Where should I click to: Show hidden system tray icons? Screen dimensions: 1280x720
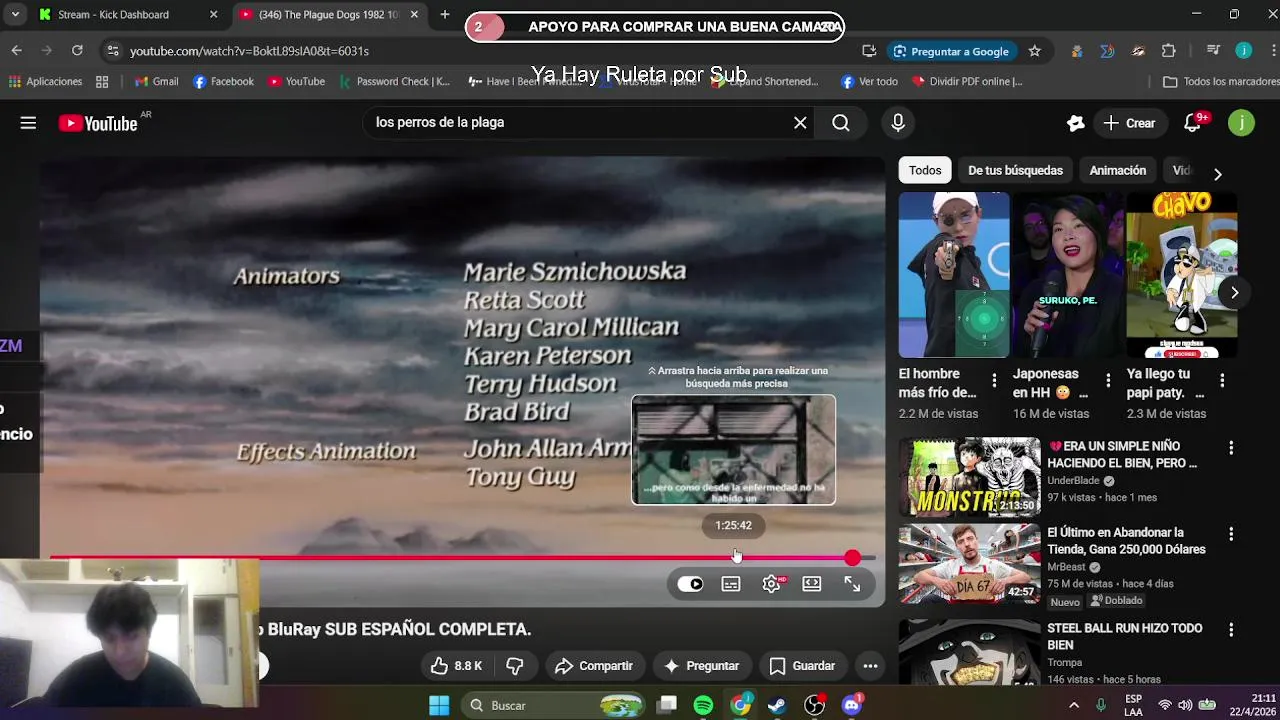pyautogui.click(x=1074, y=706)
